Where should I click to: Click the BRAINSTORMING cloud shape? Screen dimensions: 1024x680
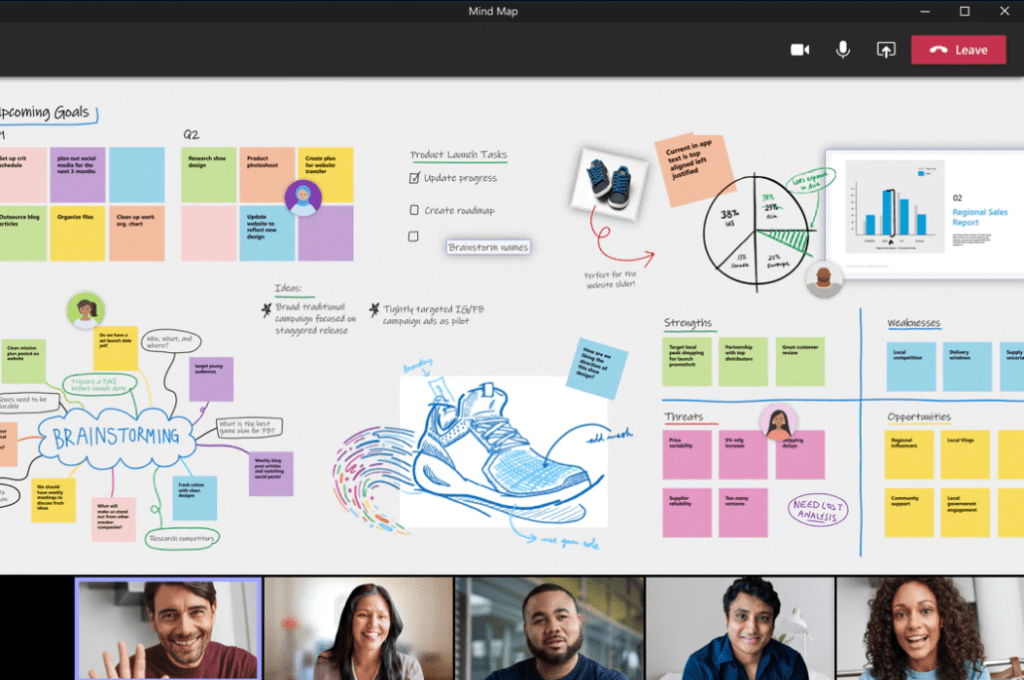(x=116, y=436)
